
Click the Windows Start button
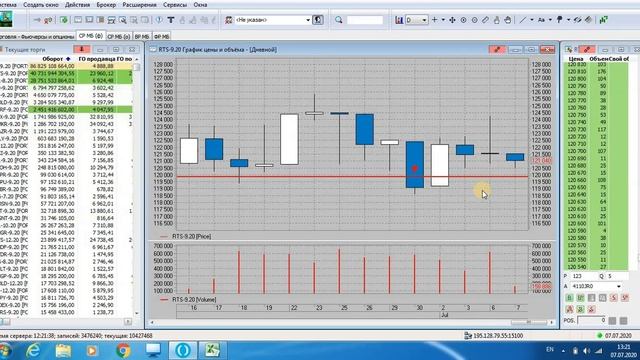click(5, 350)
